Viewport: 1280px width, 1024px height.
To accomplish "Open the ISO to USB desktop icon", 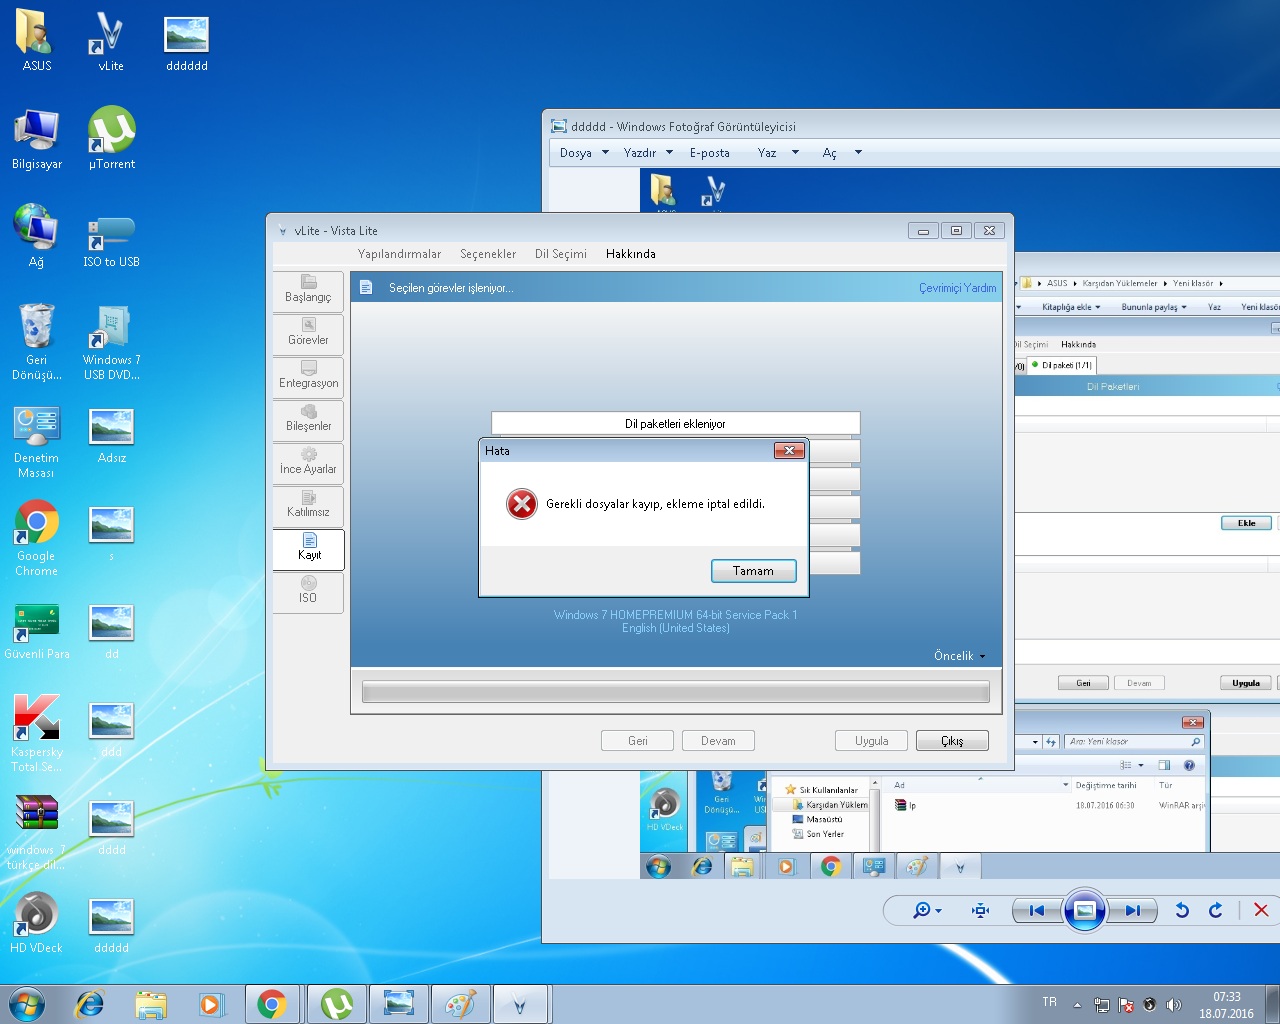I will click(111, 237).
